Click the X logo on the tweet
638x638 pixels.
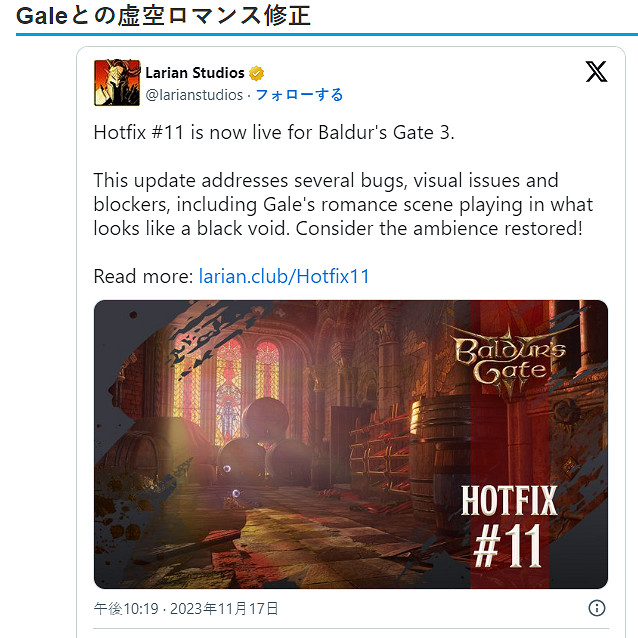point(596,72)
